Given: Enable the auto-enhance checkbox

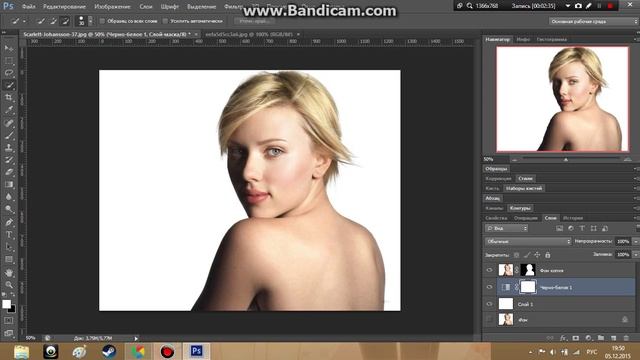Looking at the screenshot, I should tap(165, 21).
